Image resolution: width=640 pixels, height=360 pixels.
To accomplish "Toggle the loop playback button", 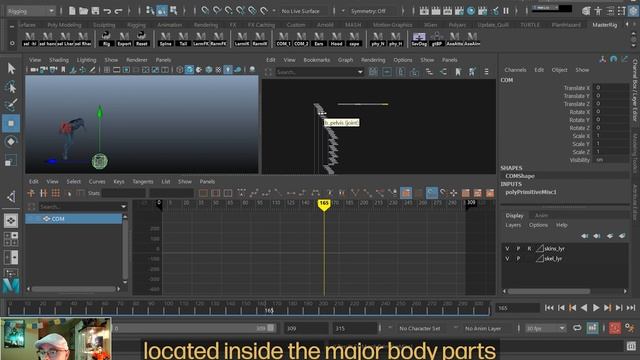I will (577, 328).
